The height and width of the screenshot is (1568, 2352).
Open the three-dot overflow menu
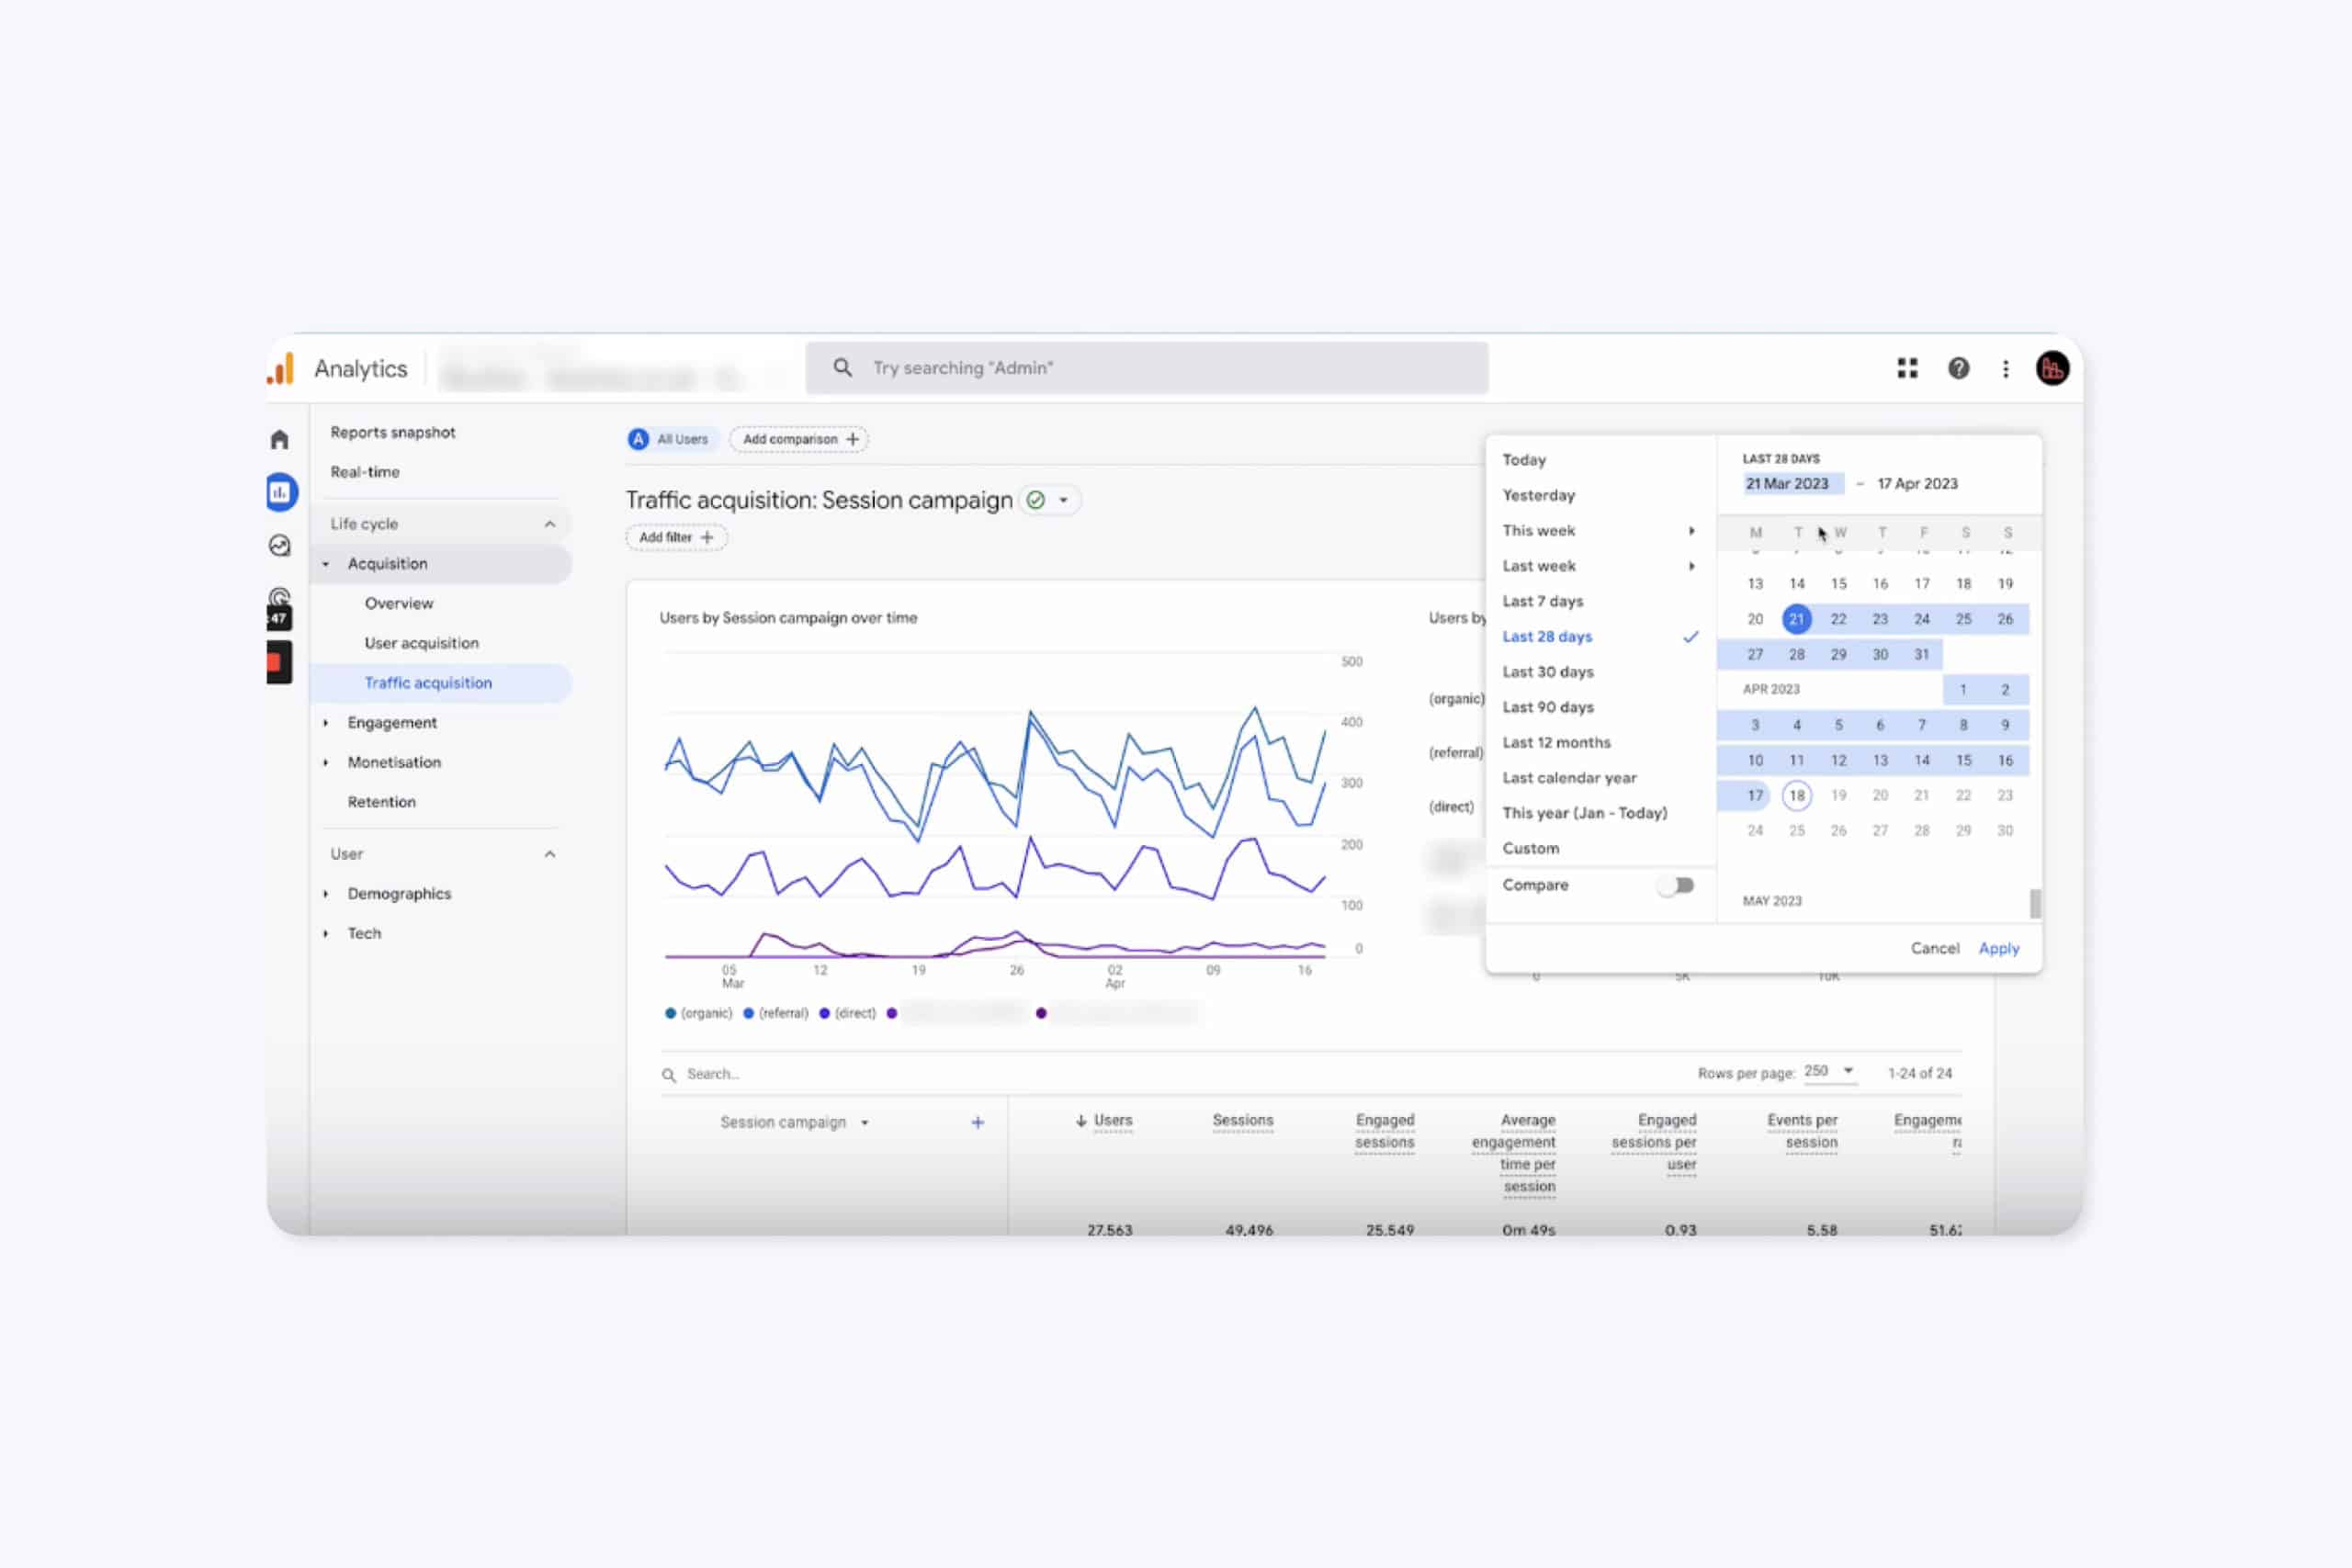pyautogui.click(x=2005, y=368)
